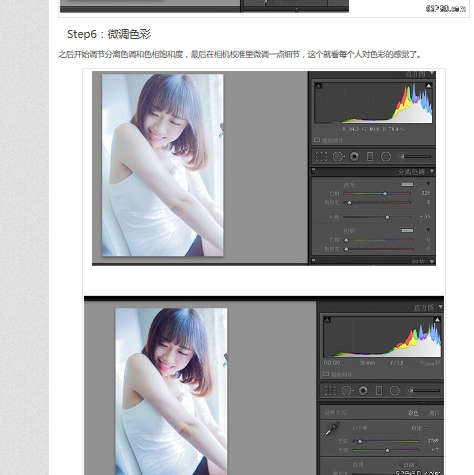This screenshot has height=475, width=474.
Task: Select crop overlay tool in upper screenshot
Action: pyautogui.click(x=321, y=156)
